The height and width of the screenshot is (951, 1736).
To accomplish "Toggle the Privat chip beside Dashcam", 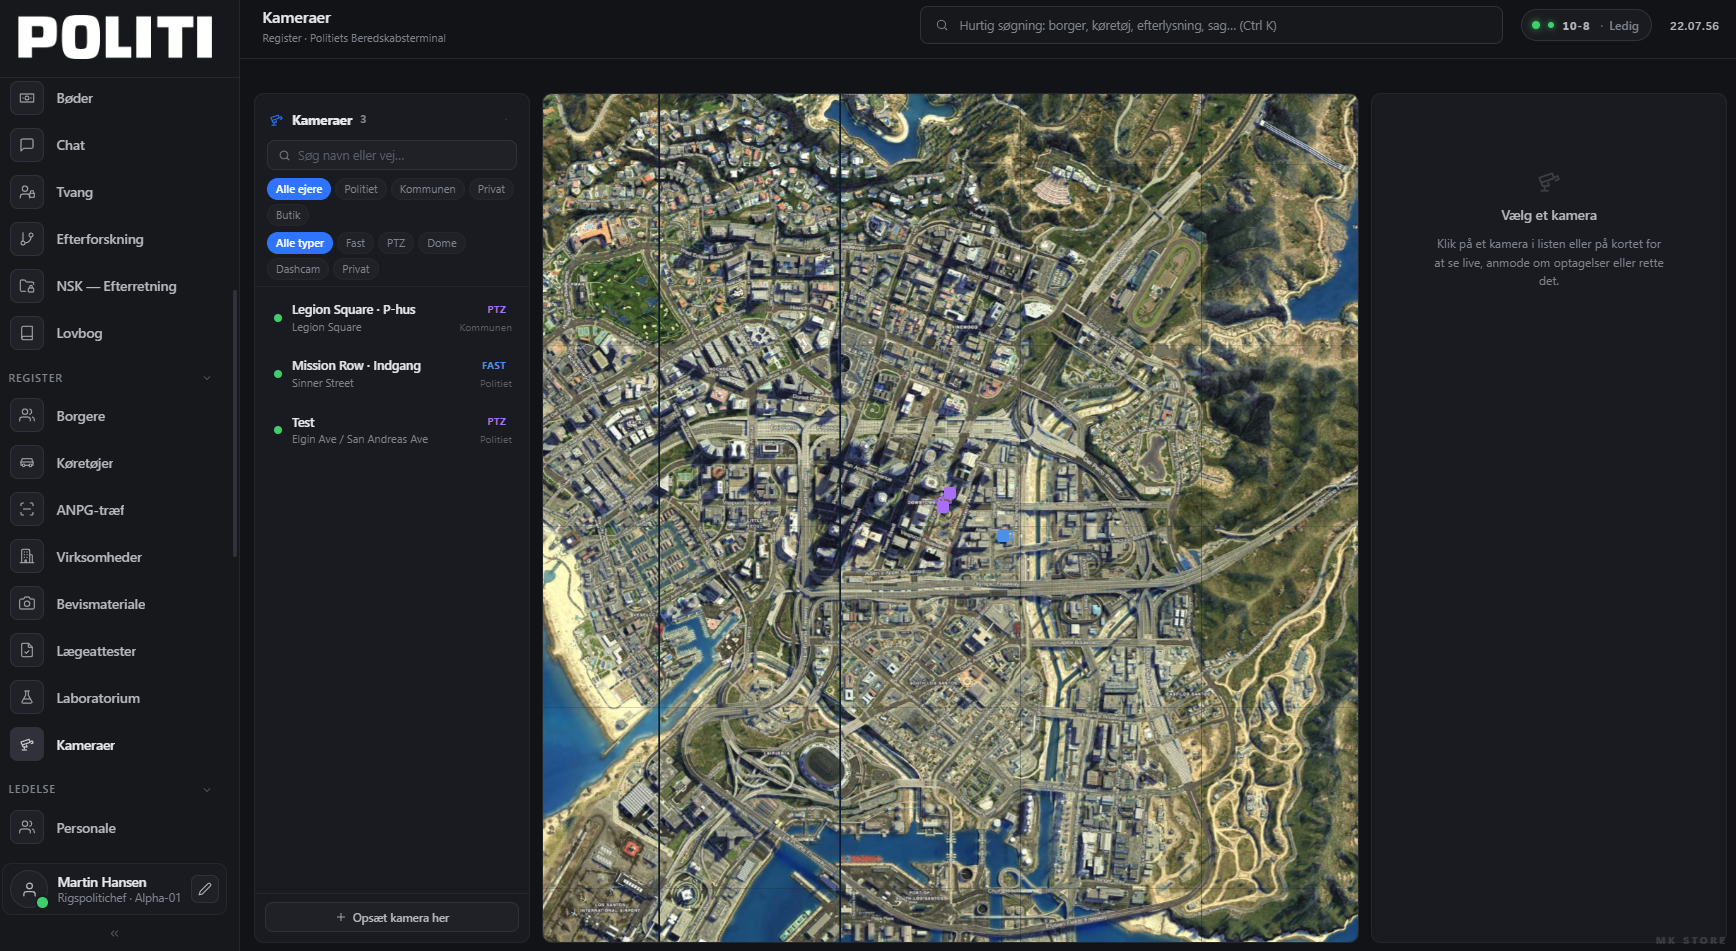I will coord(356,269).
